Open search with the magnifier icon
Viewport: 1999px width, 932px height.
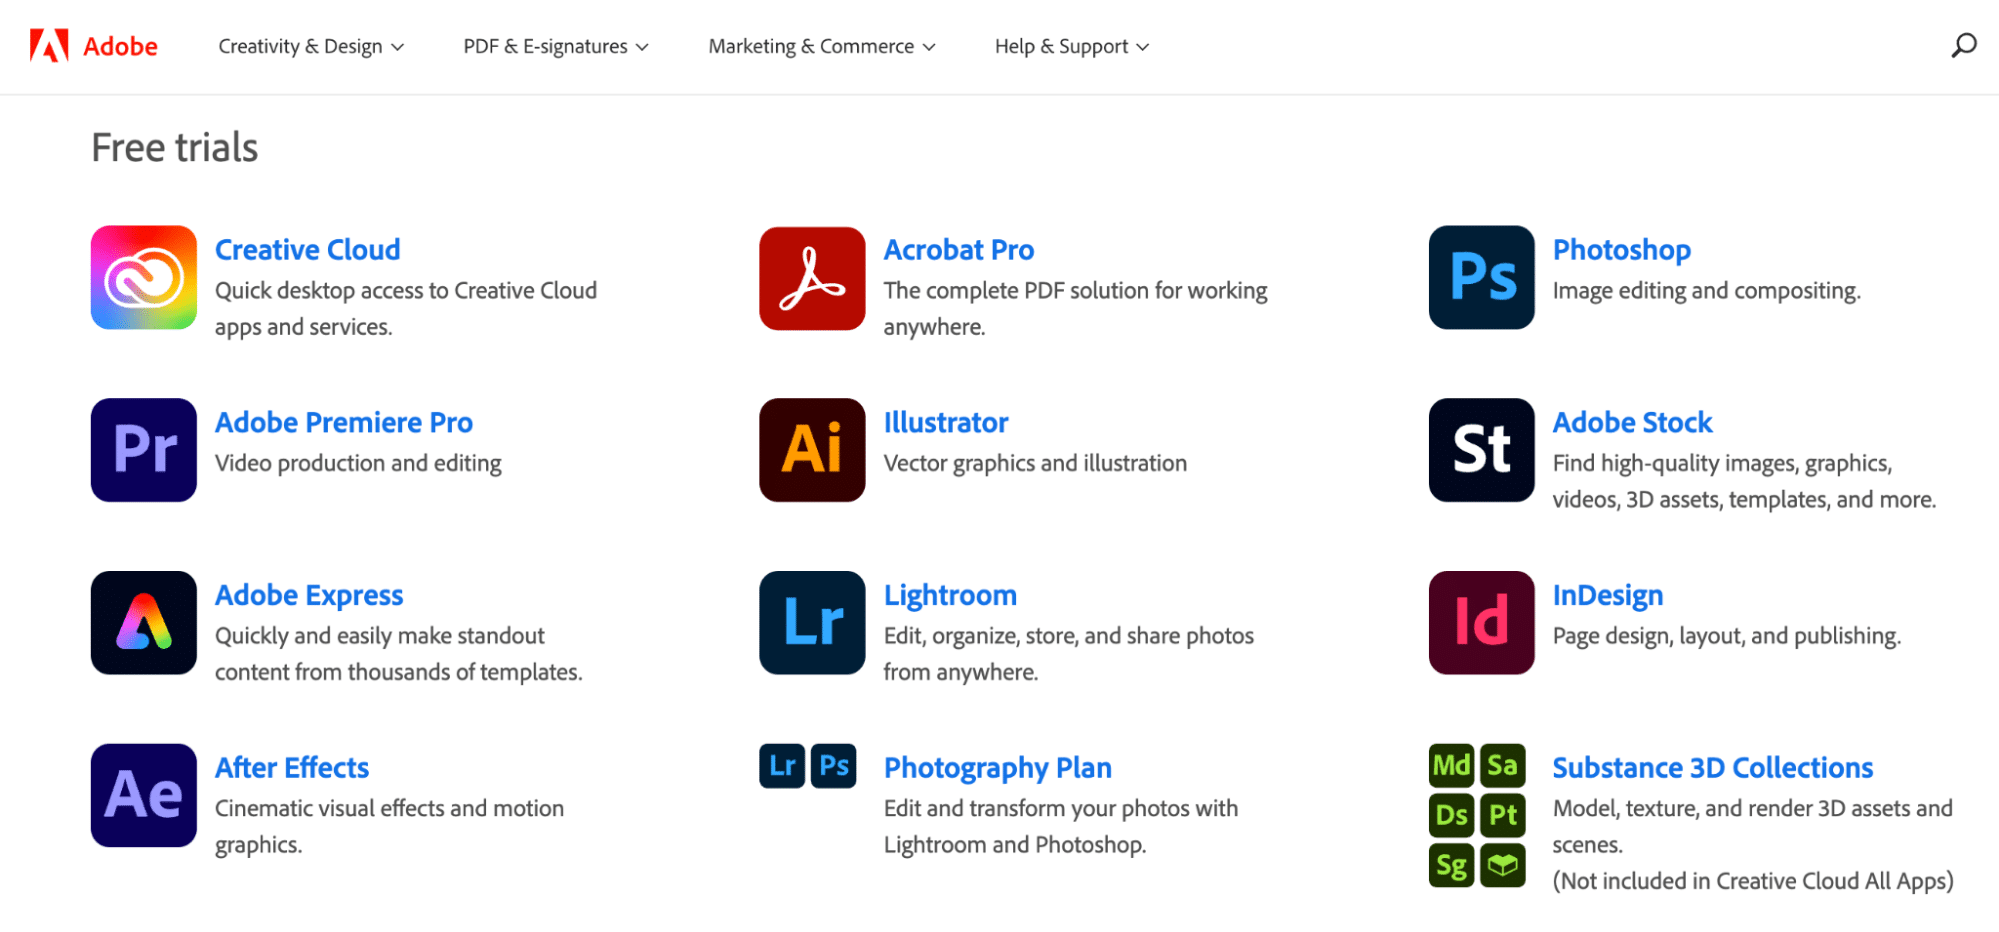point(1963,46)
